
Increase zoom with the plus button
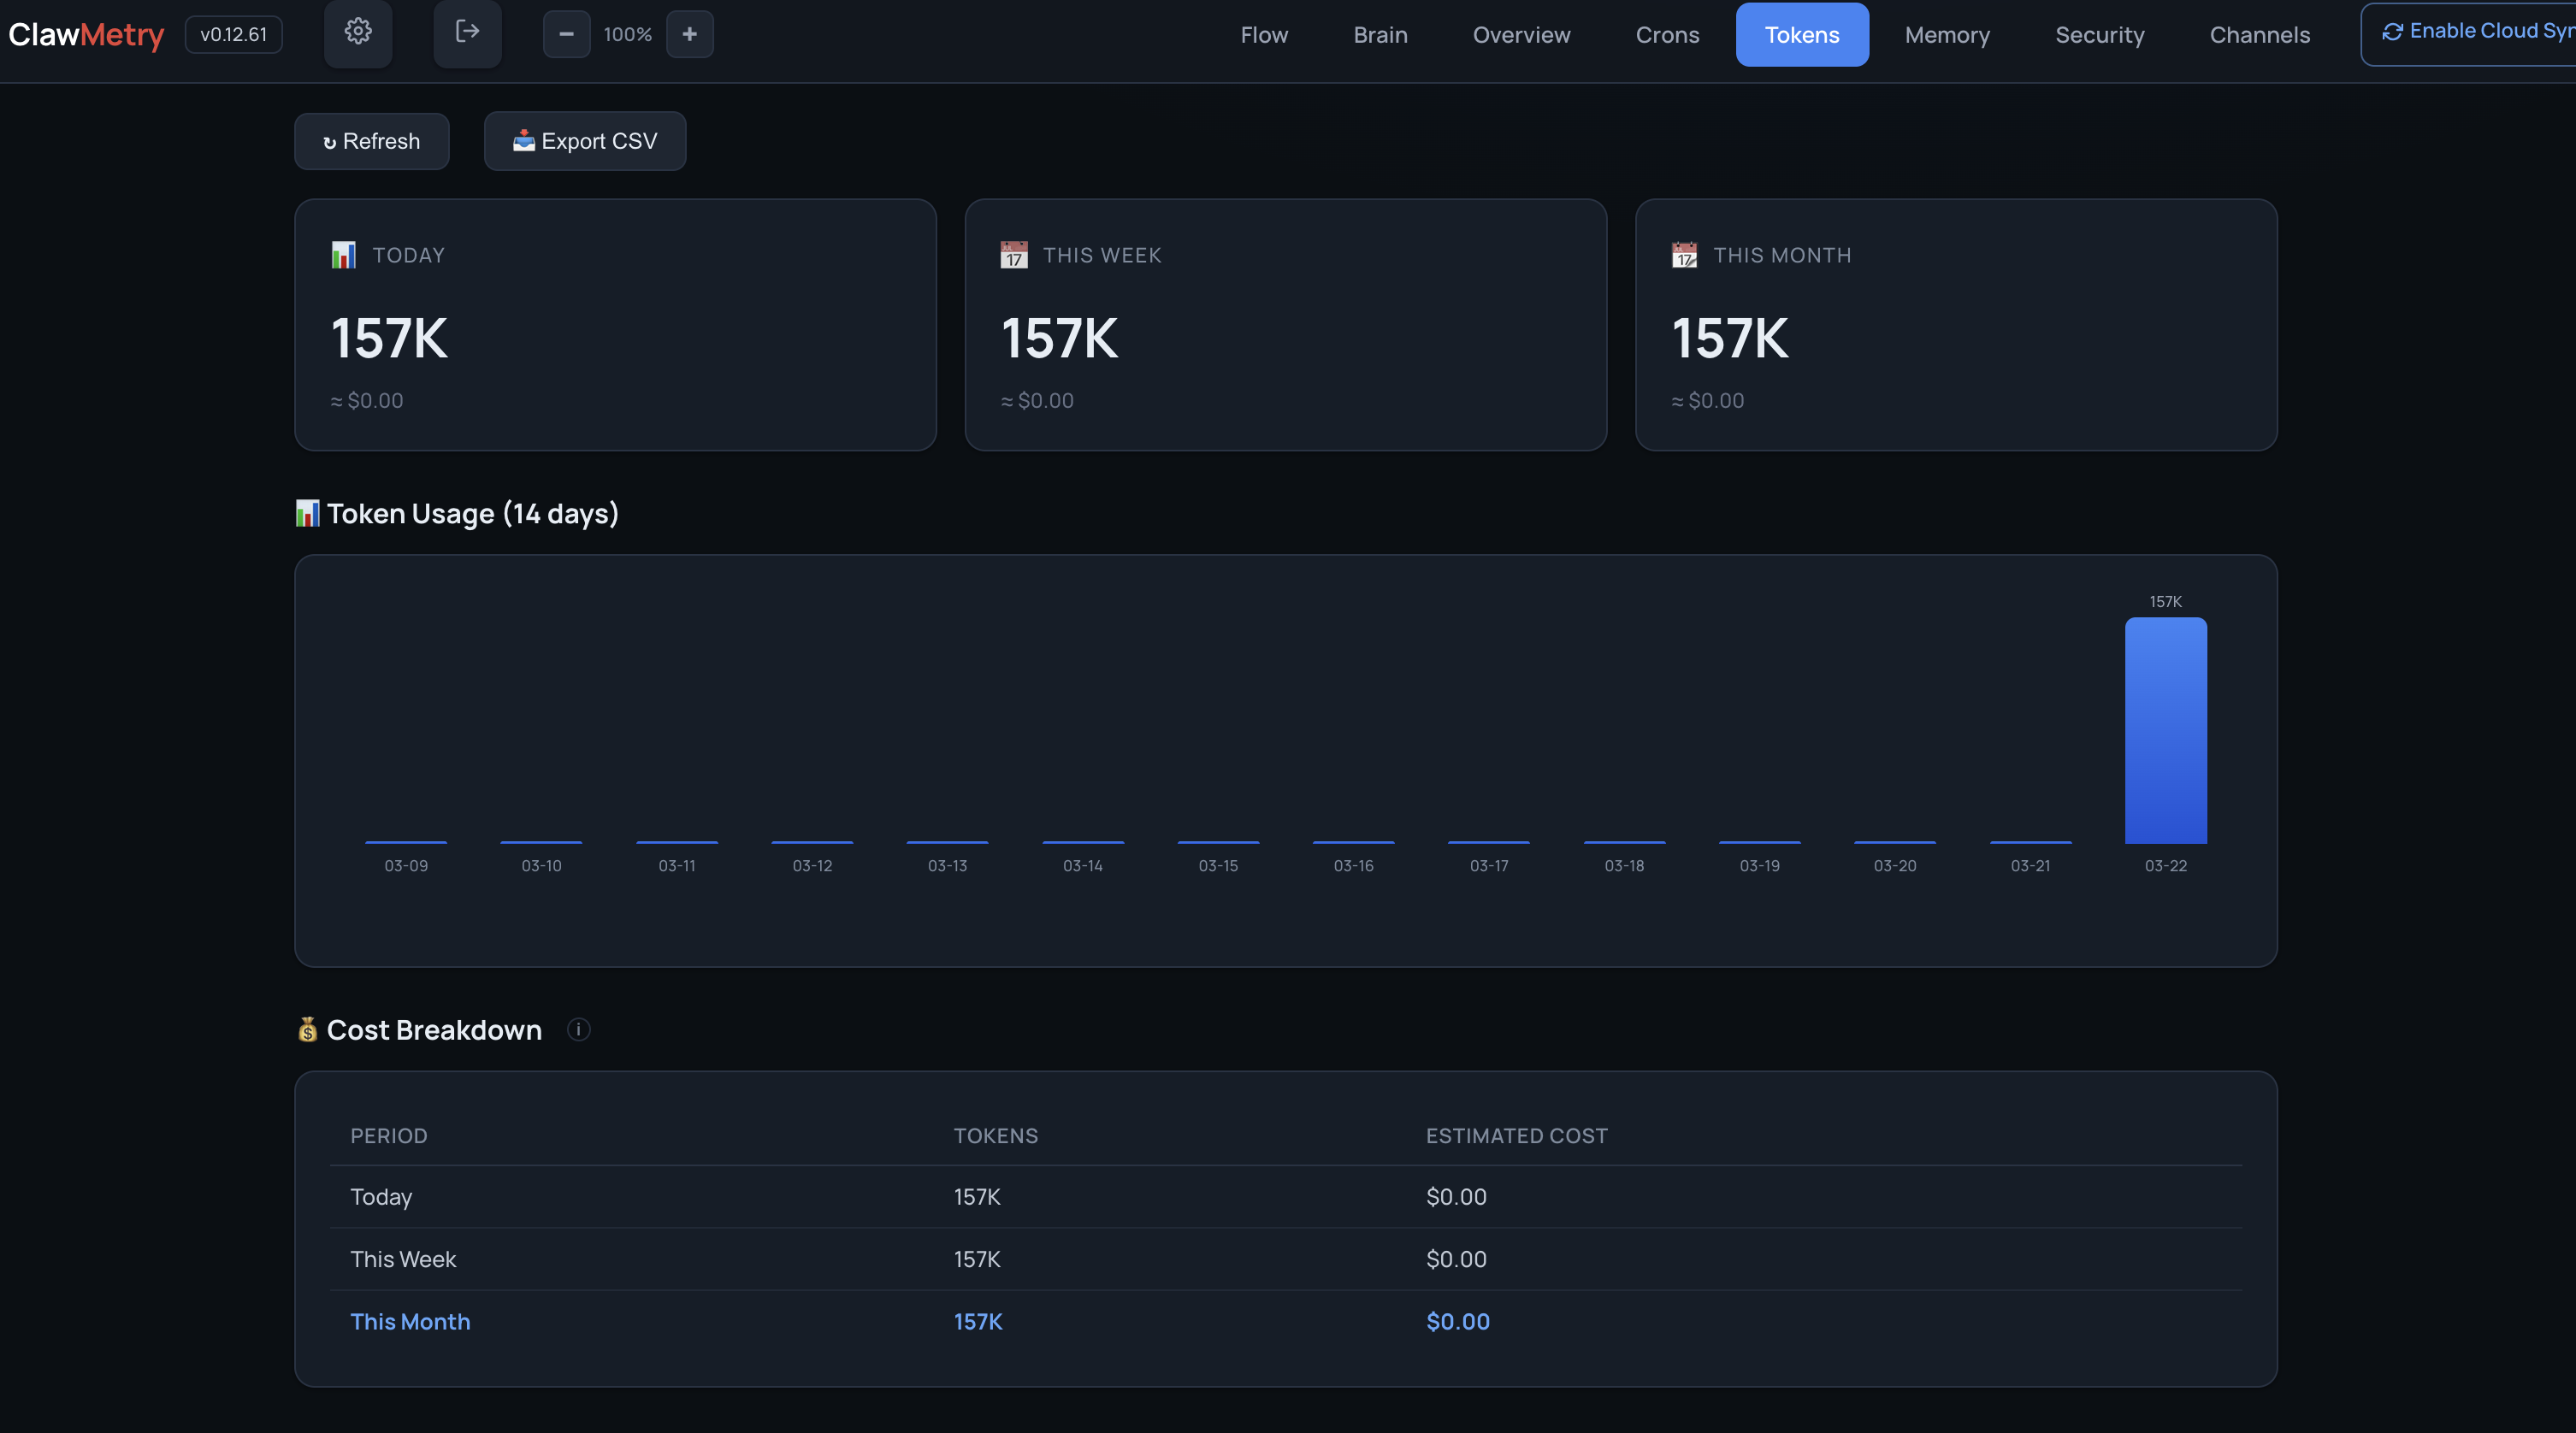689,34
